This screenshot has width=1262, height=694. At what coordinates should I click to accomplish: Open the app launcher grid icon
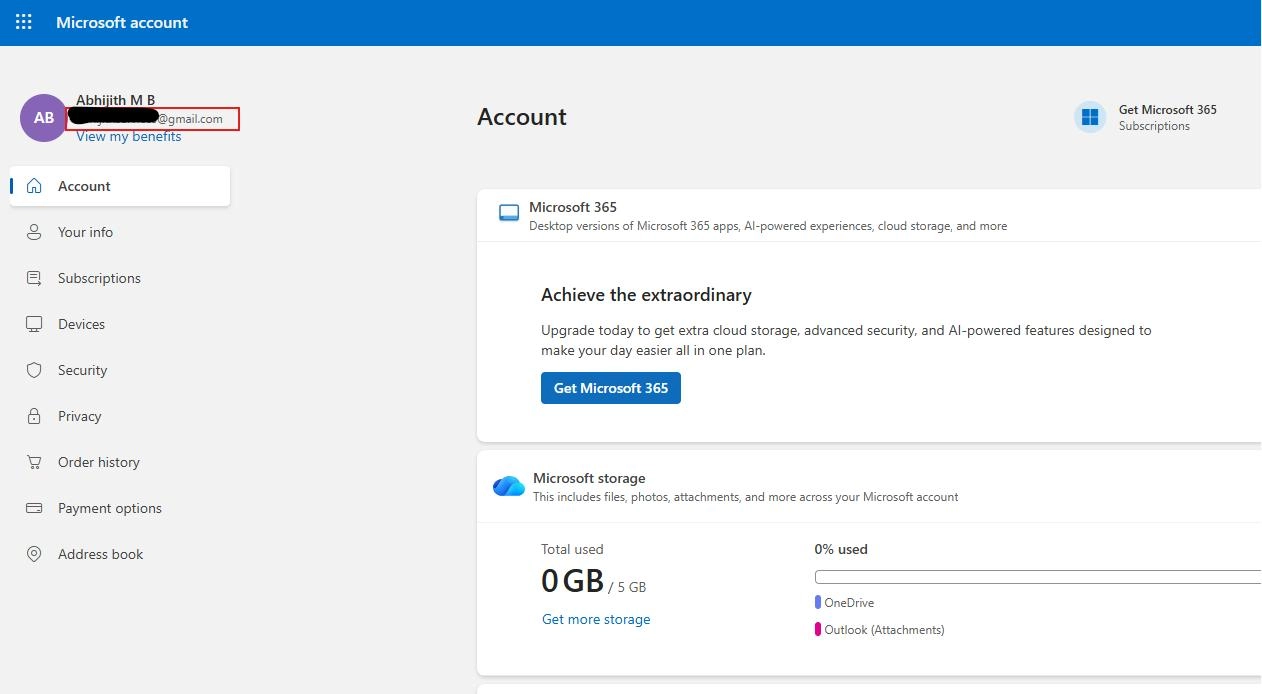tap(24, 22)
